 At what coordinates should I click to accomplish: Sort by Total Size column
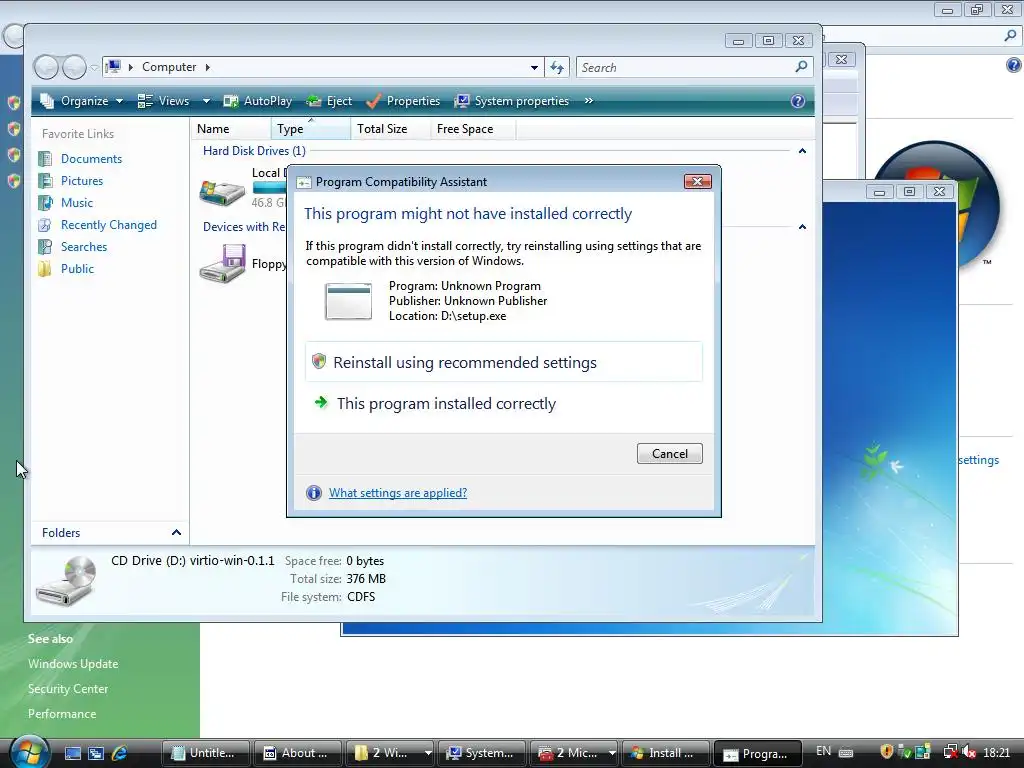(x=390, y=129)
